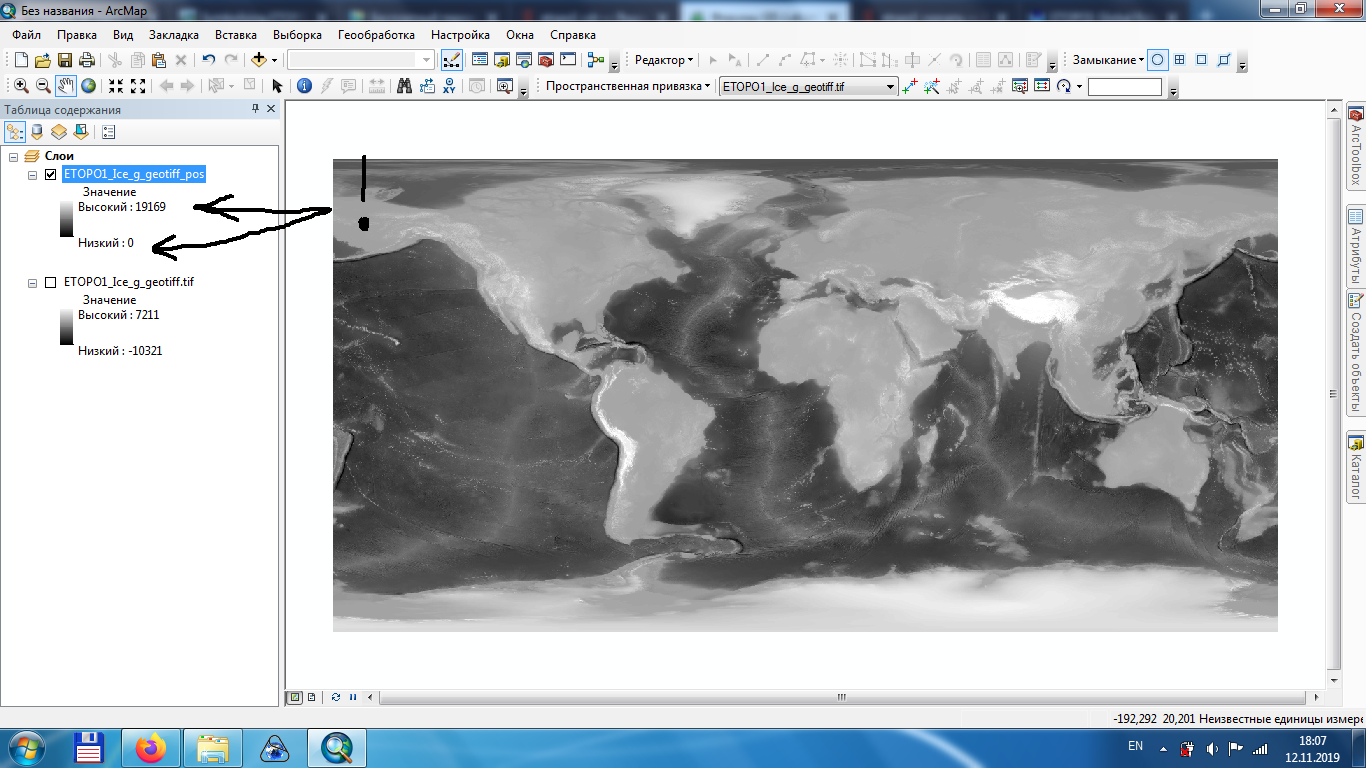Open the Find binoculars tool
Screen dimensions: 1366x768
pos(404,86)
